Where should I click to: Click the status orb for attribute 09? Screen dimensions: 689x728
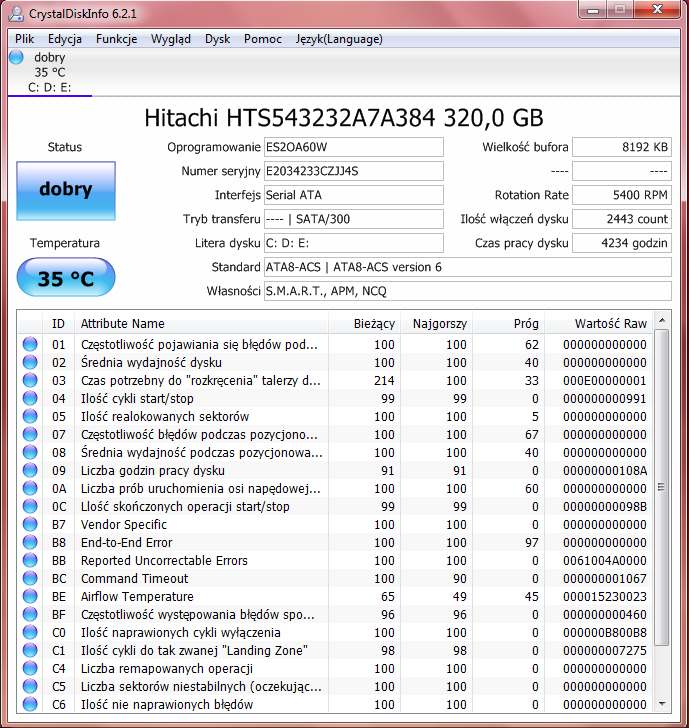[30, 470]
